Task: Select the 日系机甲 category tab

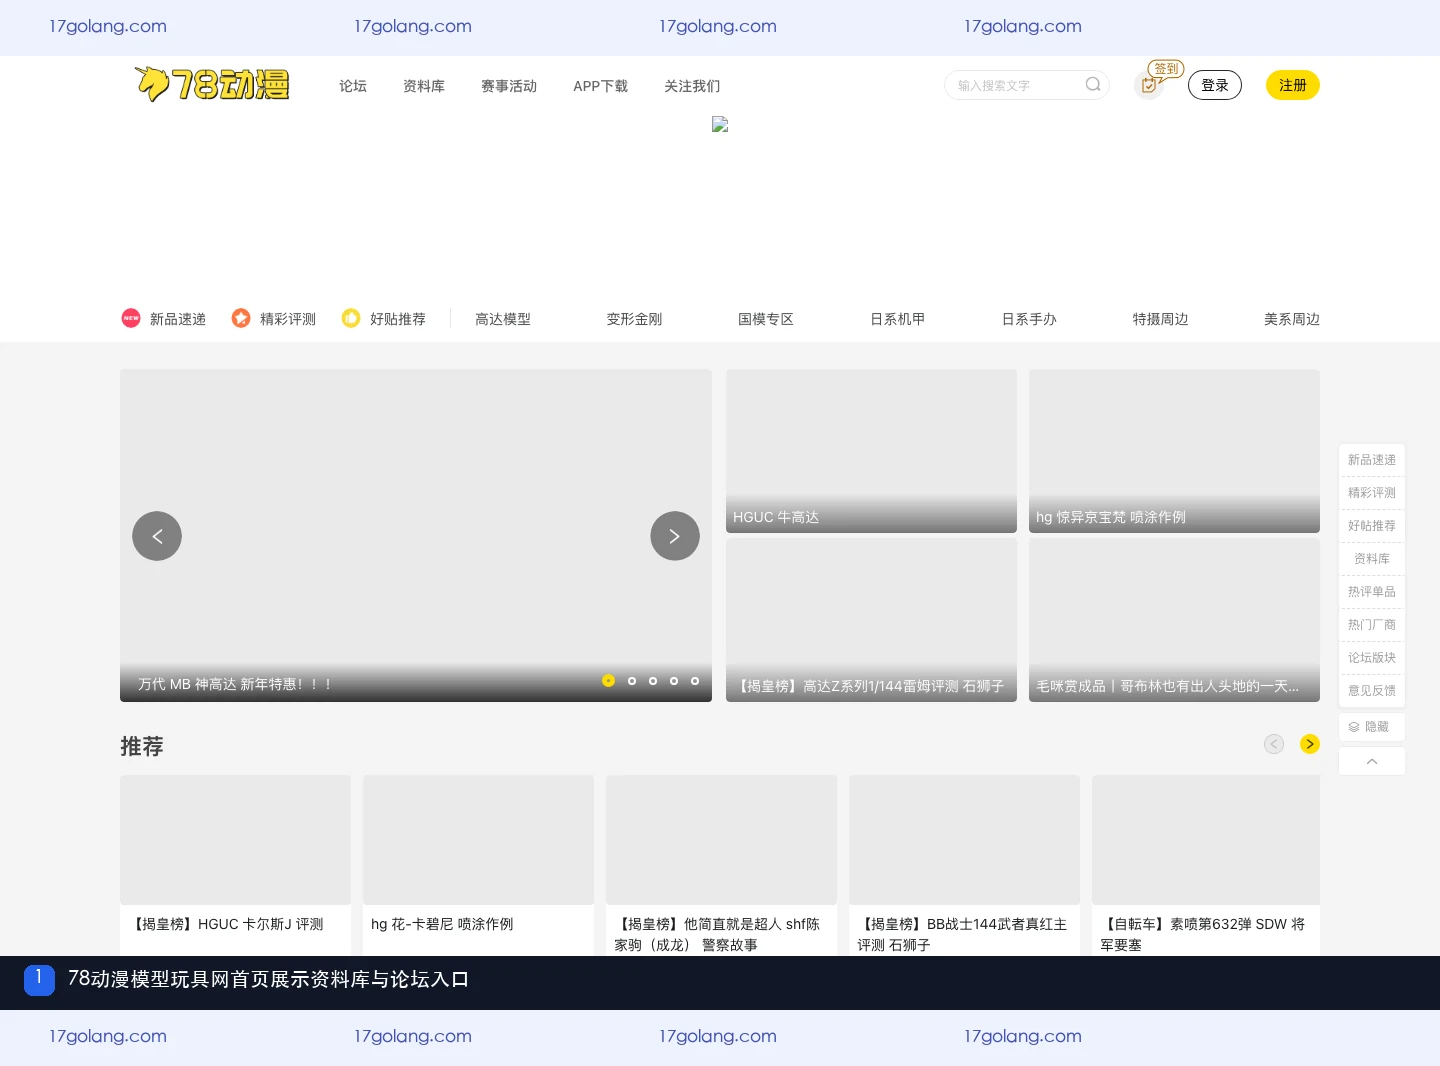Action: pos(897,319)
